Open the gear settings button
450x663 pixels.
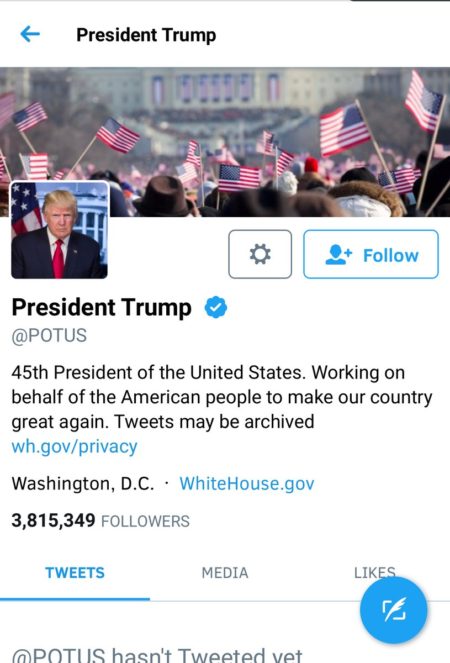pos(260,254)
